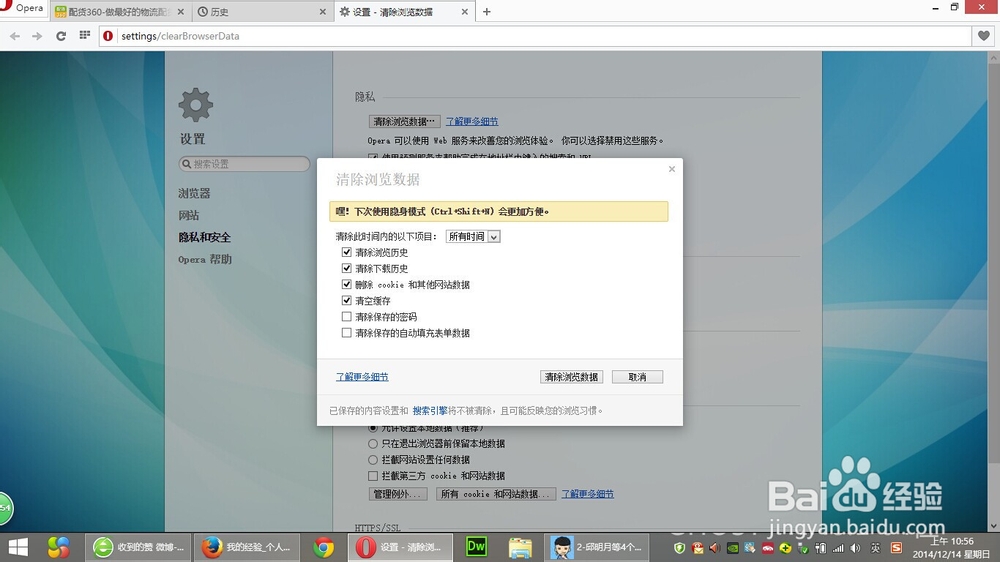Click scrollbar down arrow at bottom right
The image size is (1000, 562).
click(994, 526)
